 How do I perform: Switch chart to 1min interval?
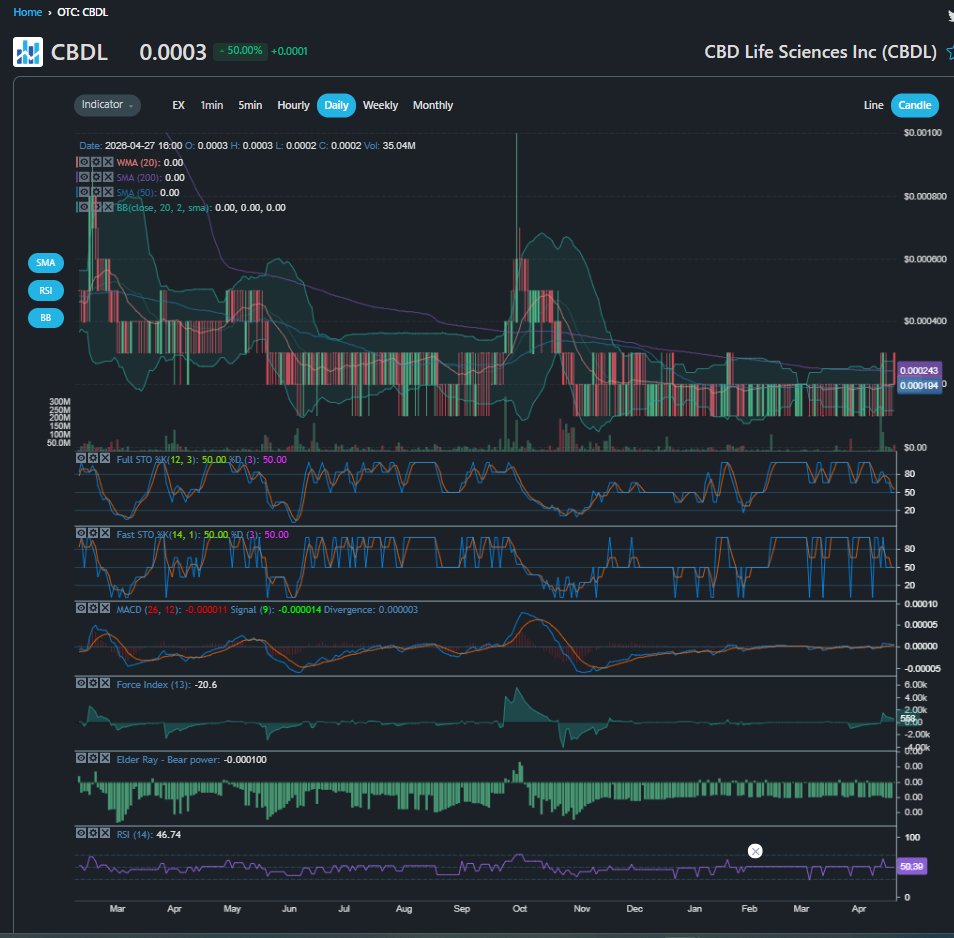[212, 105]
